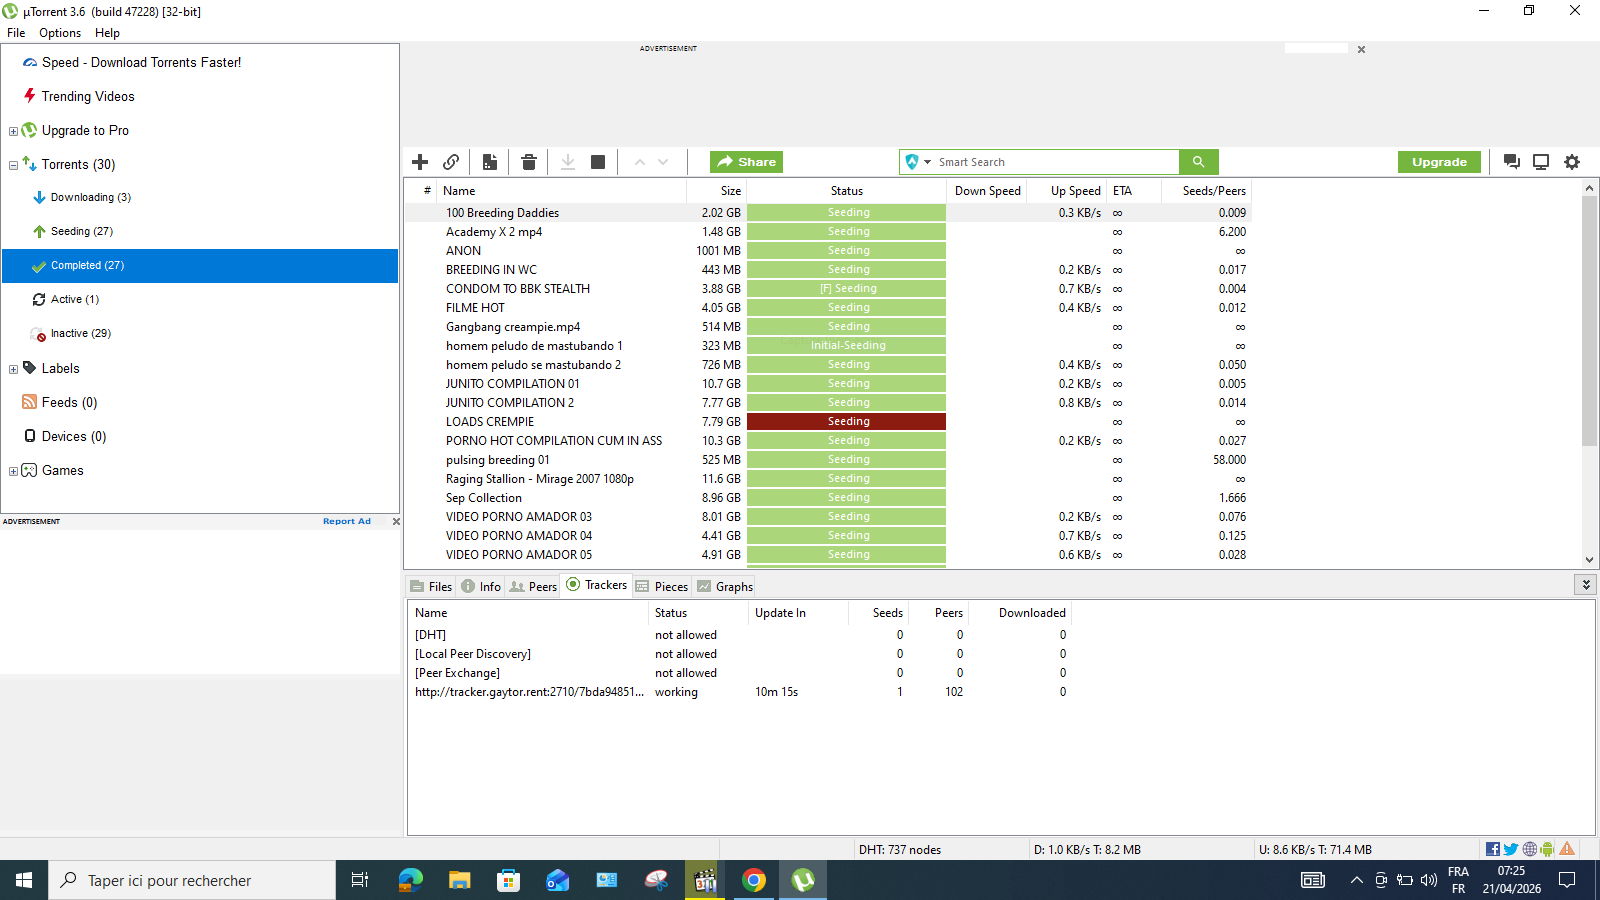Image resolution: width=1600 pixels, height=900 pixels.
Task: Click the Windows Start button
Action: coord(24,880)
